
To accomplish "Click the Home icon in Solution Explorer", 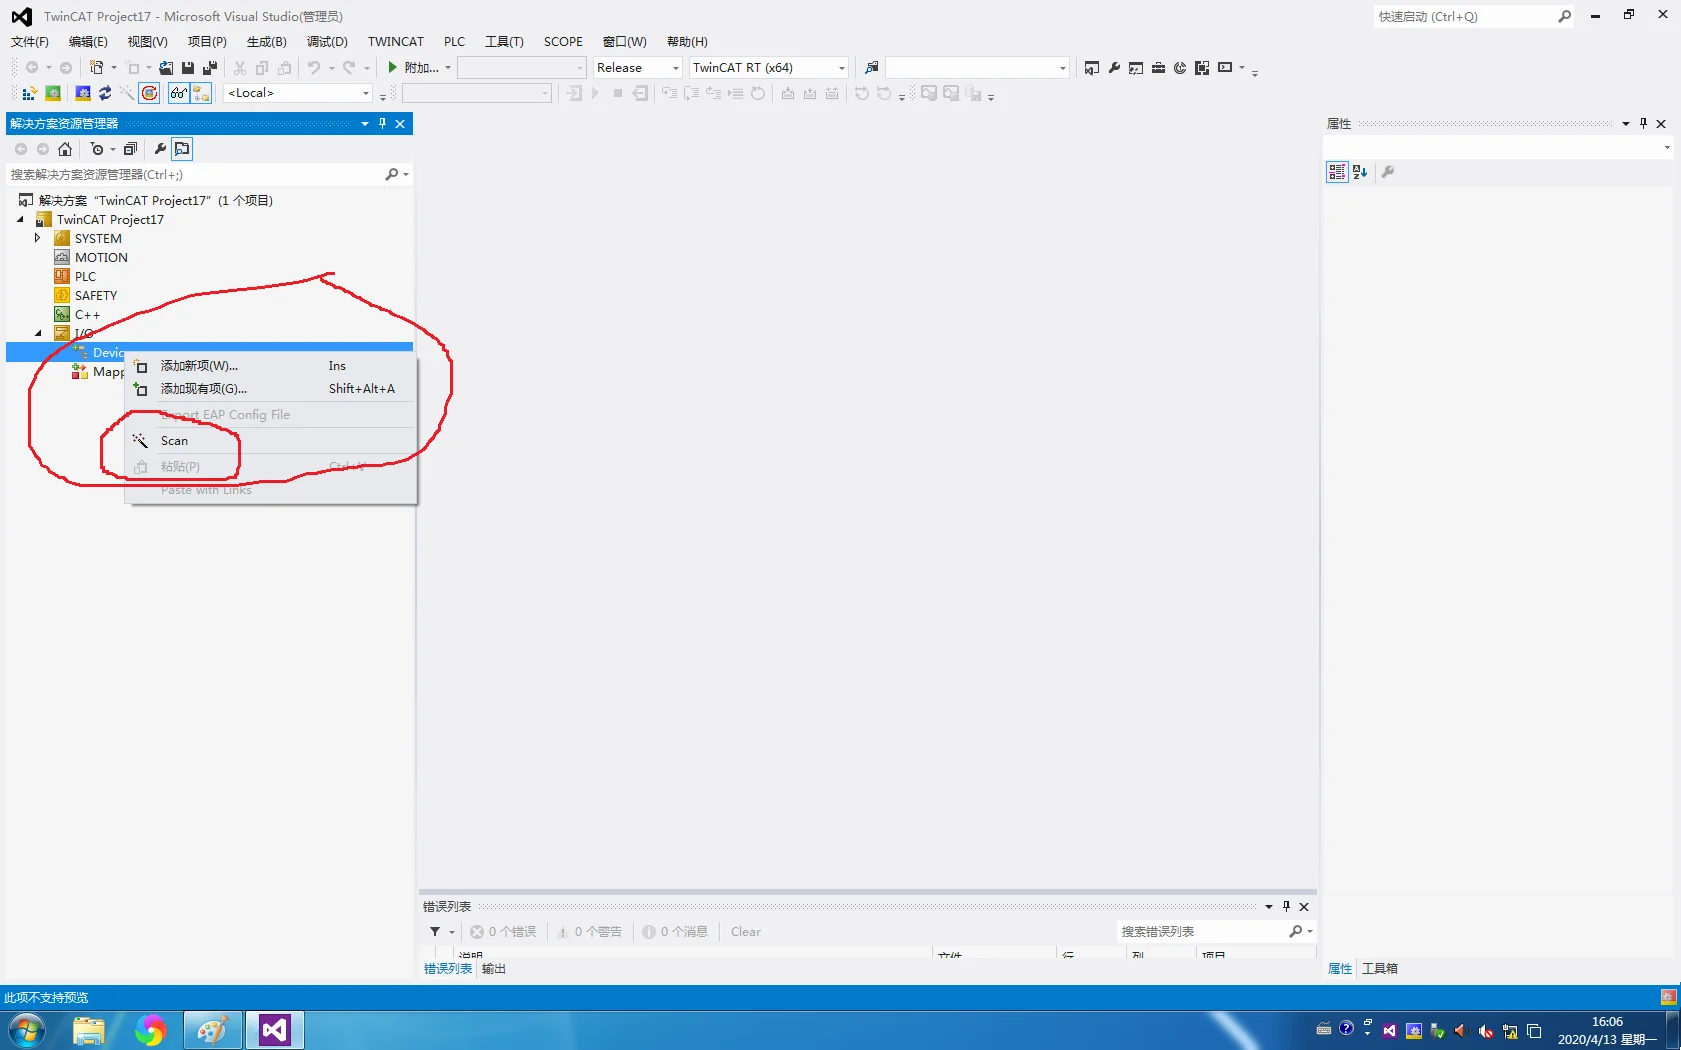I will click(65, 149).
